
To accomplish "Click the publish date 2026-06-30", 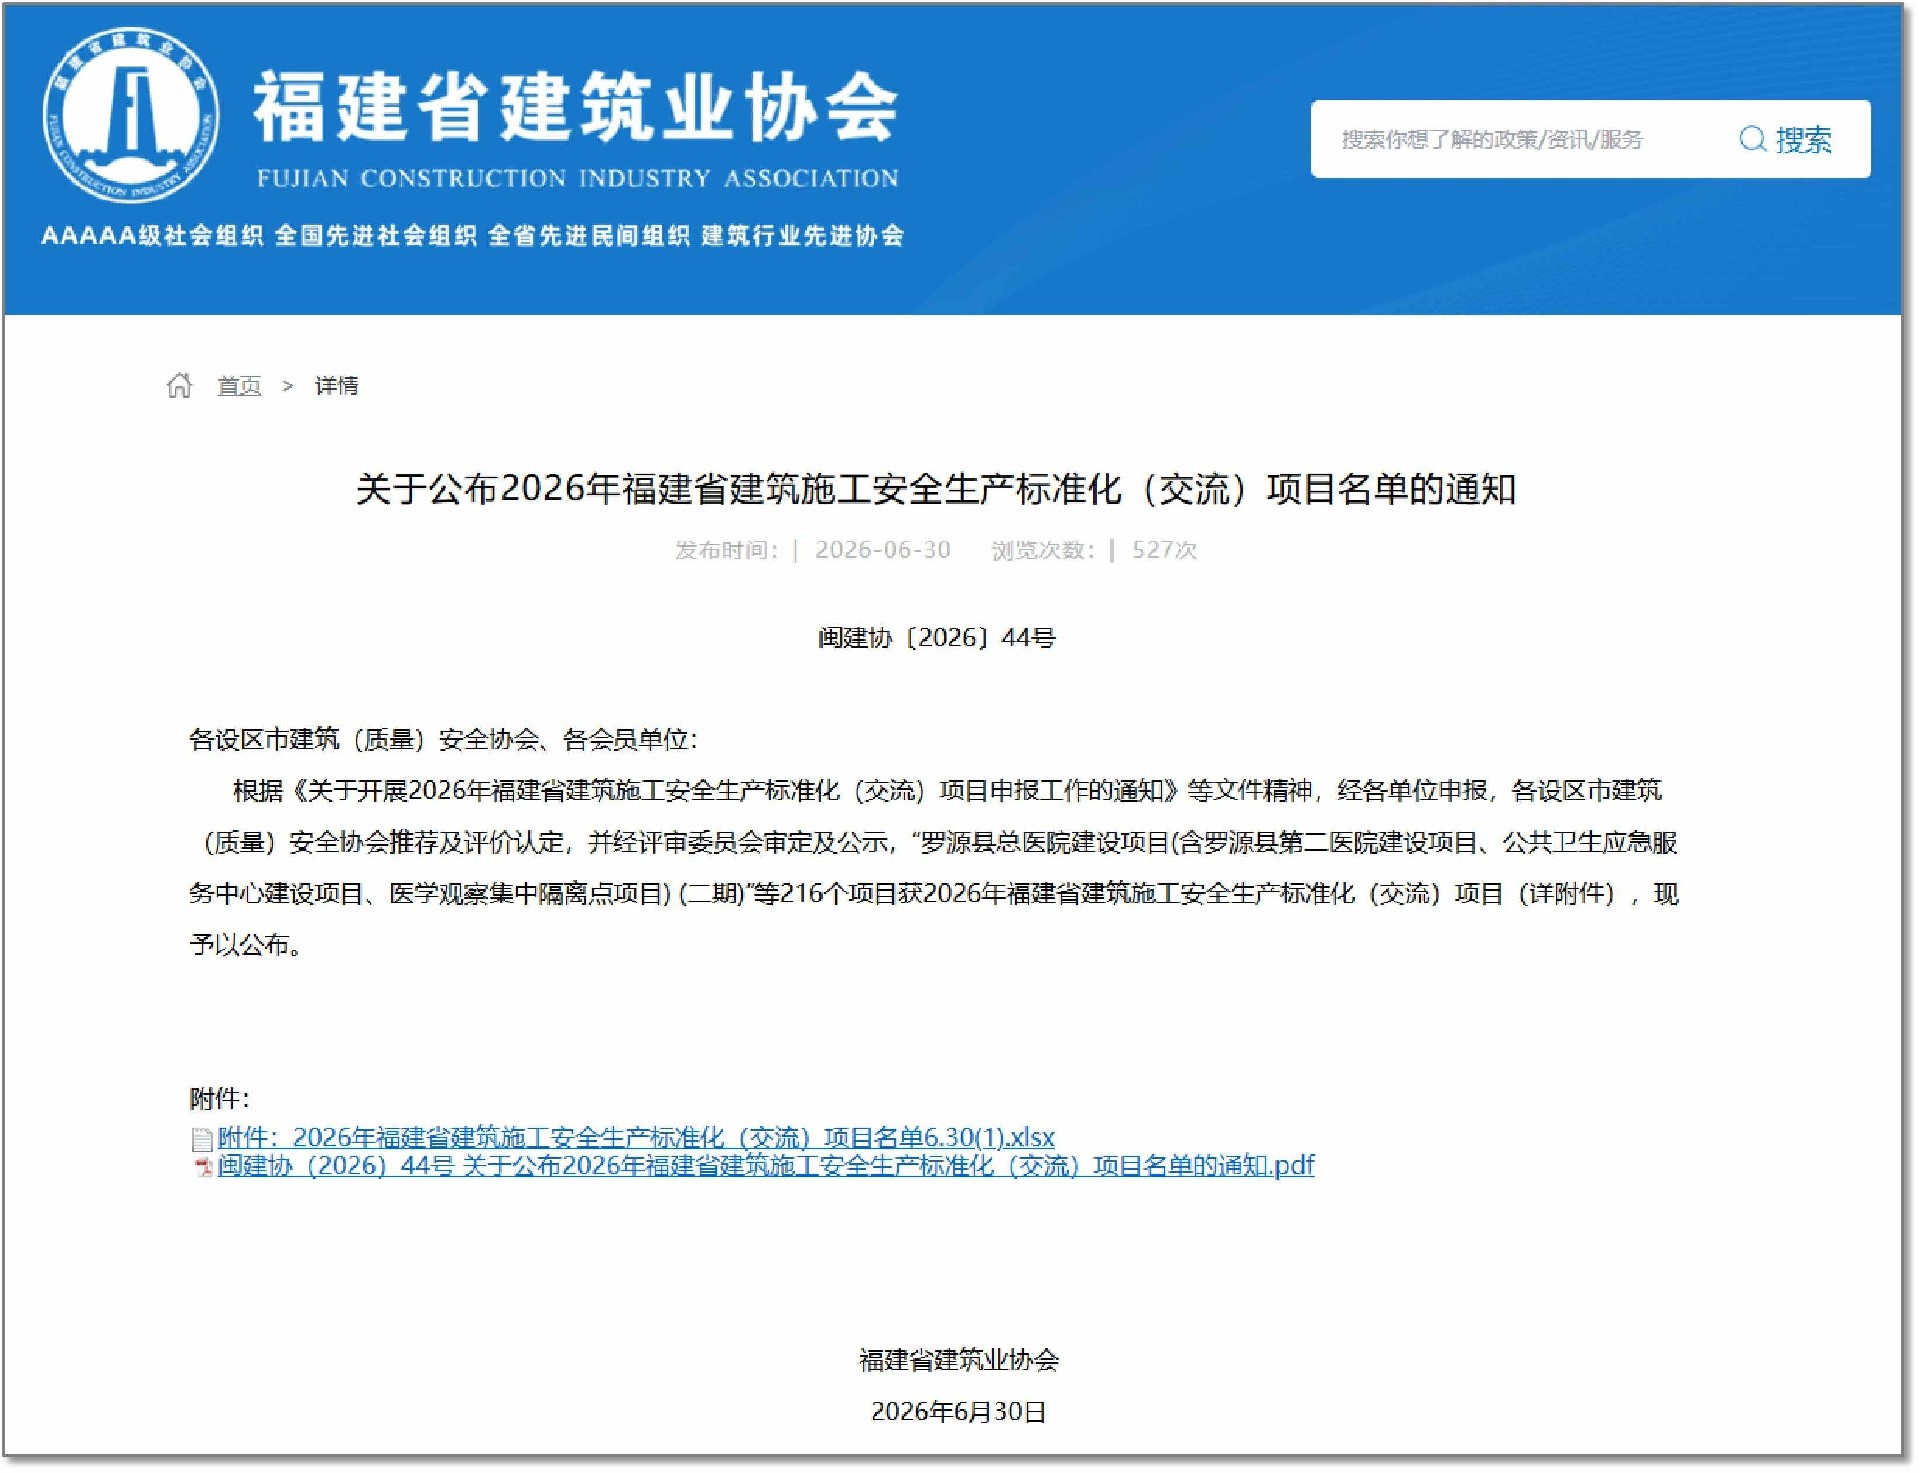I will pos(882,550).
